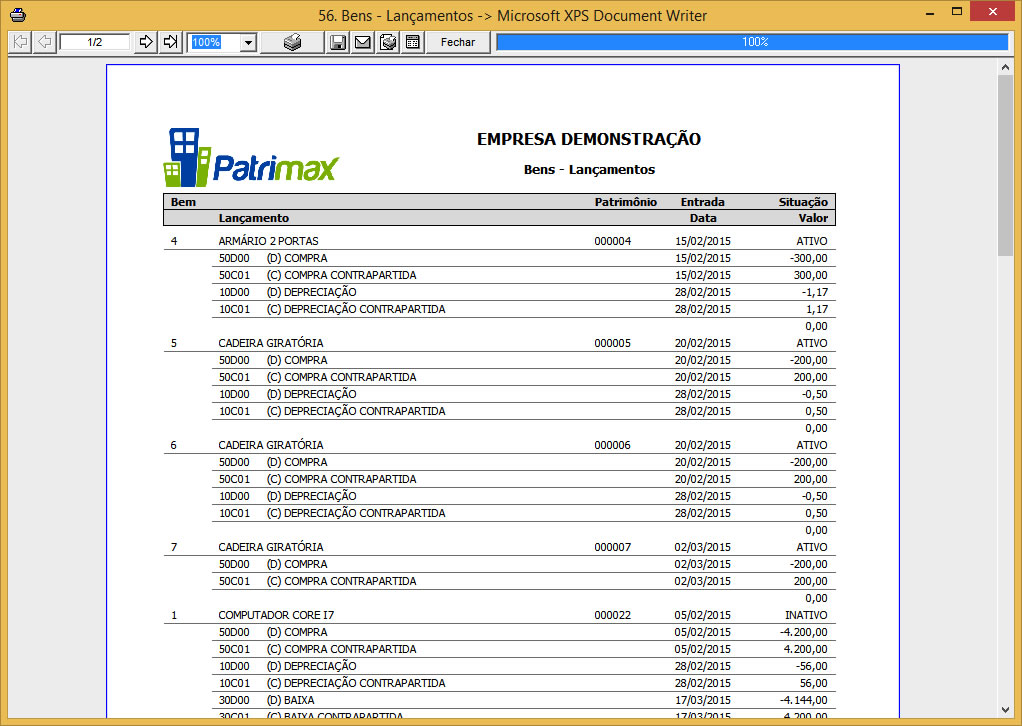Print the report with printer icon
The image size is (1022, 726).
tap(293, 42)
